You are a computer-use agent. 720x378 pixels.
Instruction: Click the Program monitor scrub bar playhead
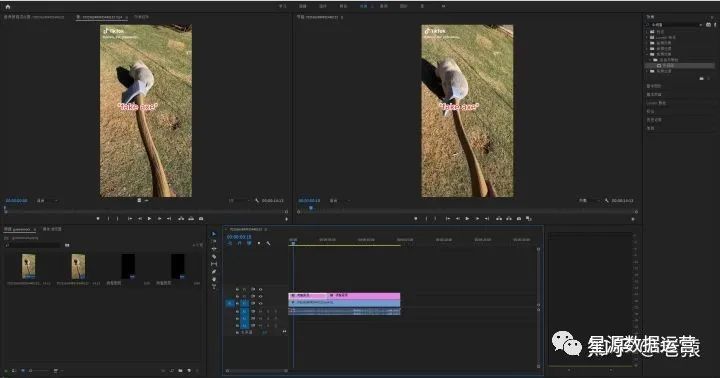[311, 209]
